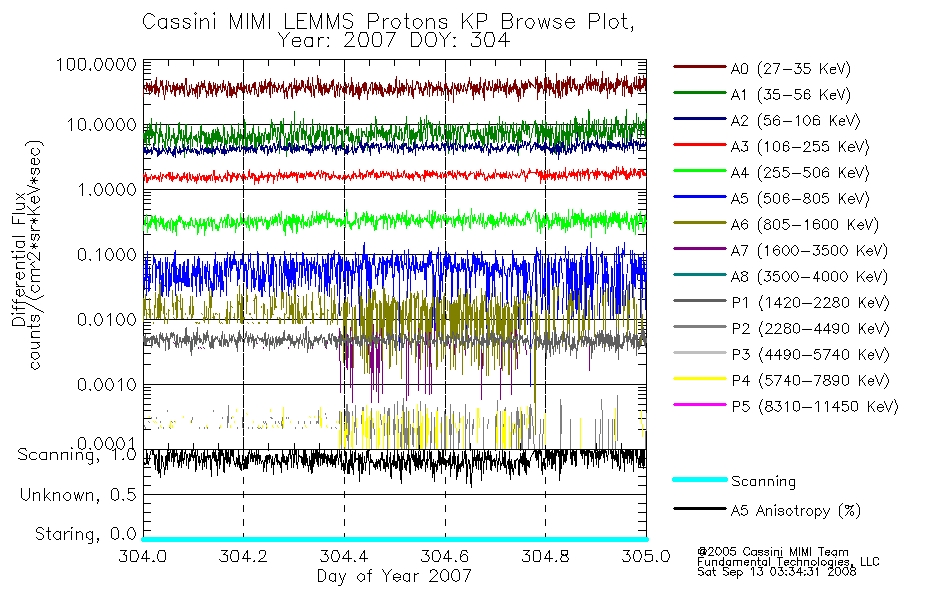Click the teal A8 legend line

[x=699, y=275]
